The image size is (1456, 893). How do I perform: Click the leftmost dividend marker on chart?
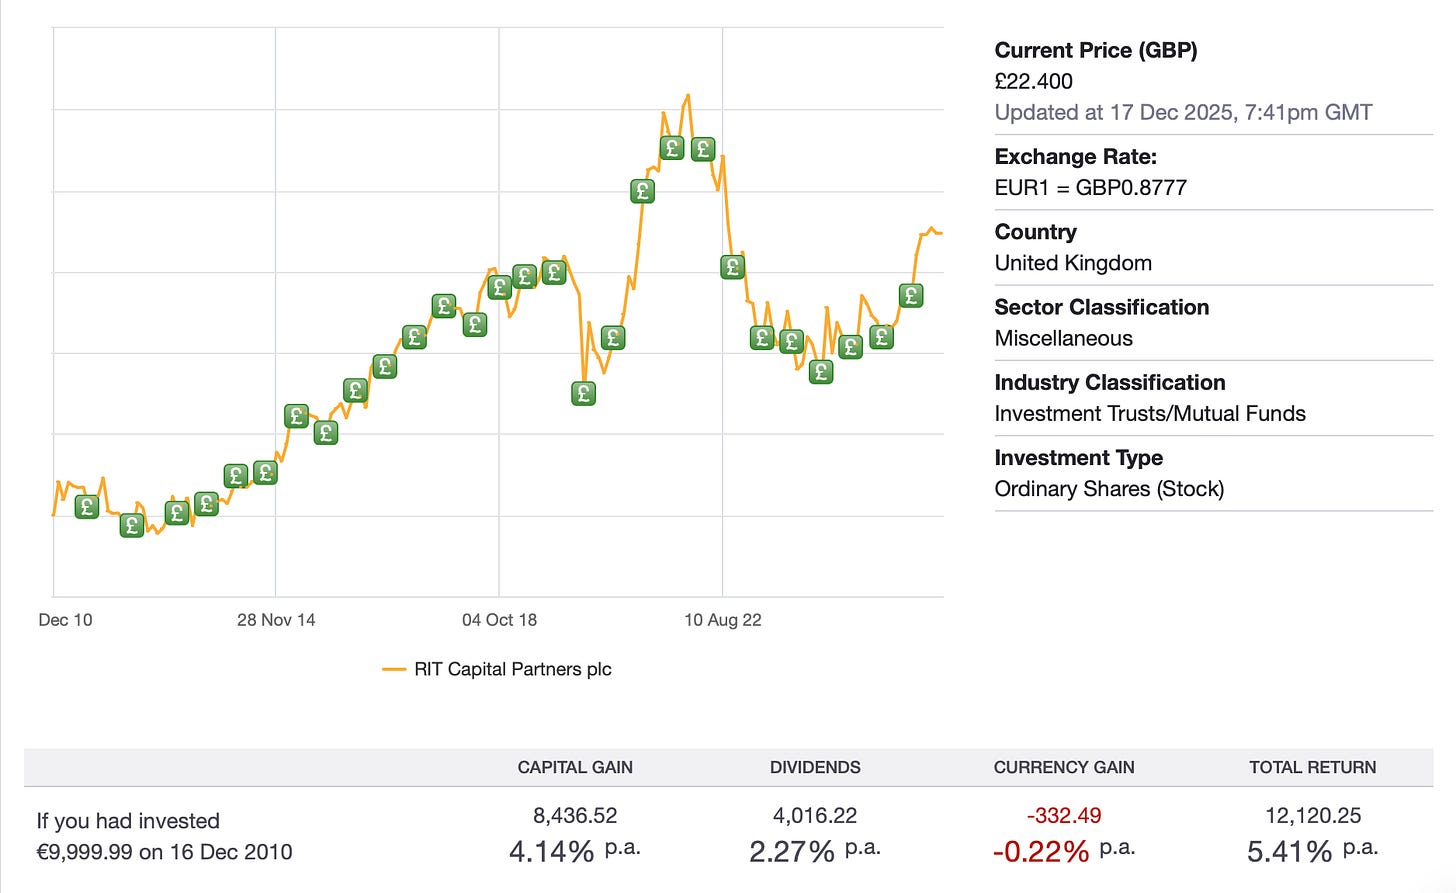tap(87, 507)
